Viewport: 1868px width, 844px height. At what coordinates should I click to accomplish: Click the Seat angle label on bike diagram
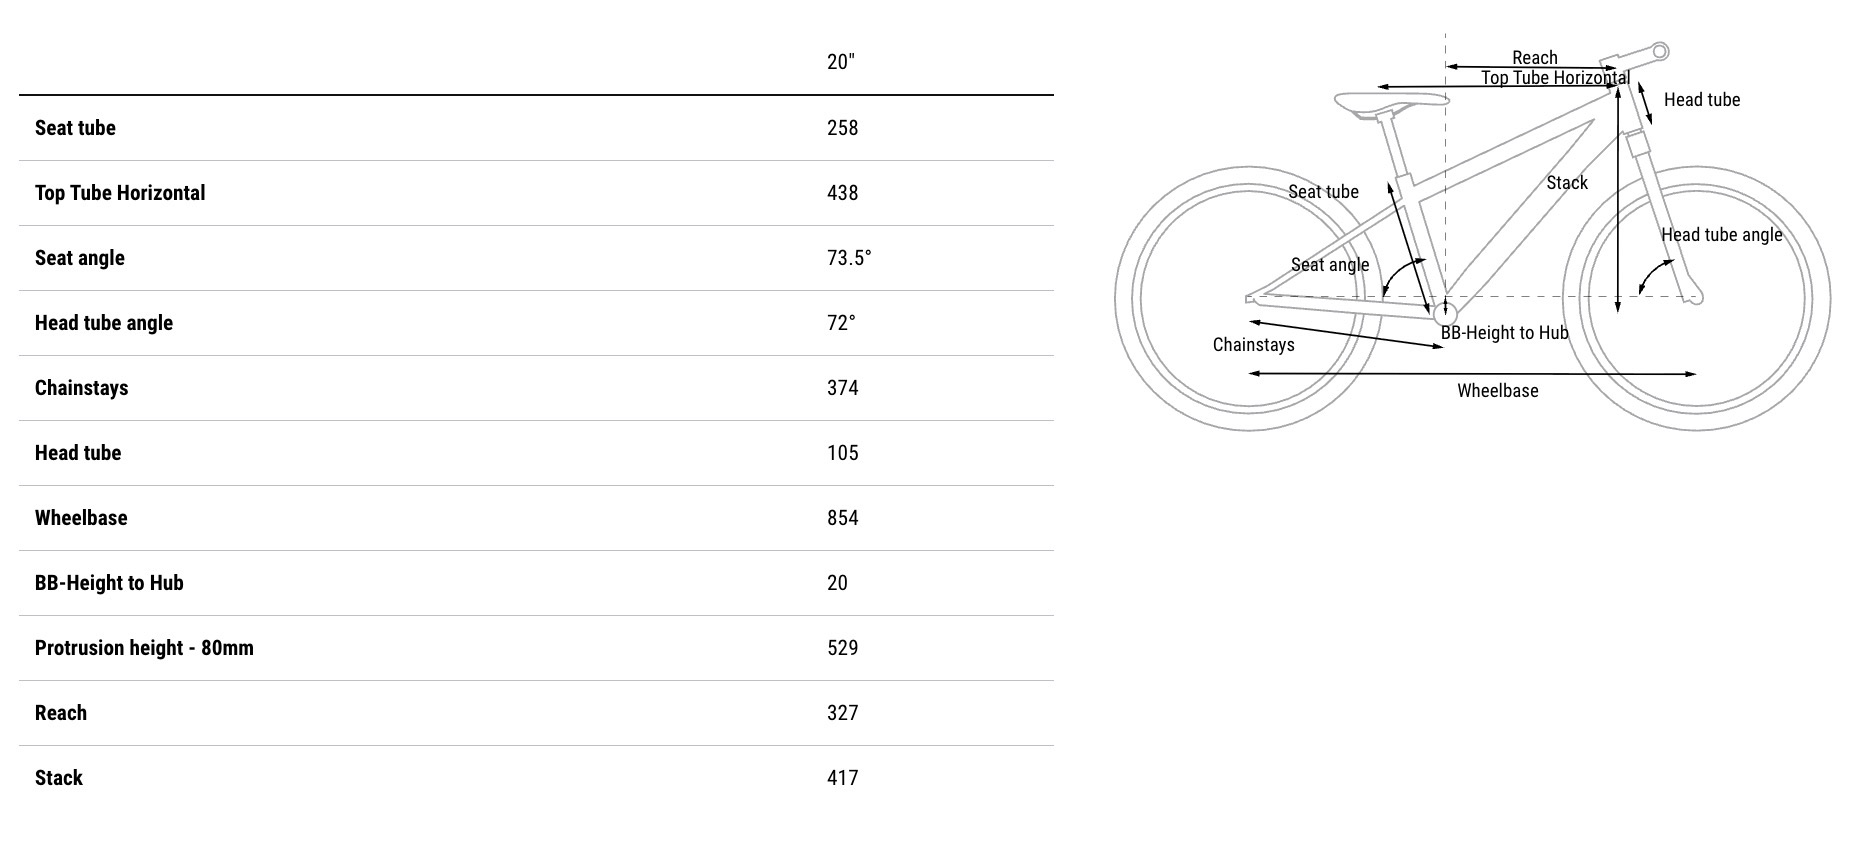1329,265
